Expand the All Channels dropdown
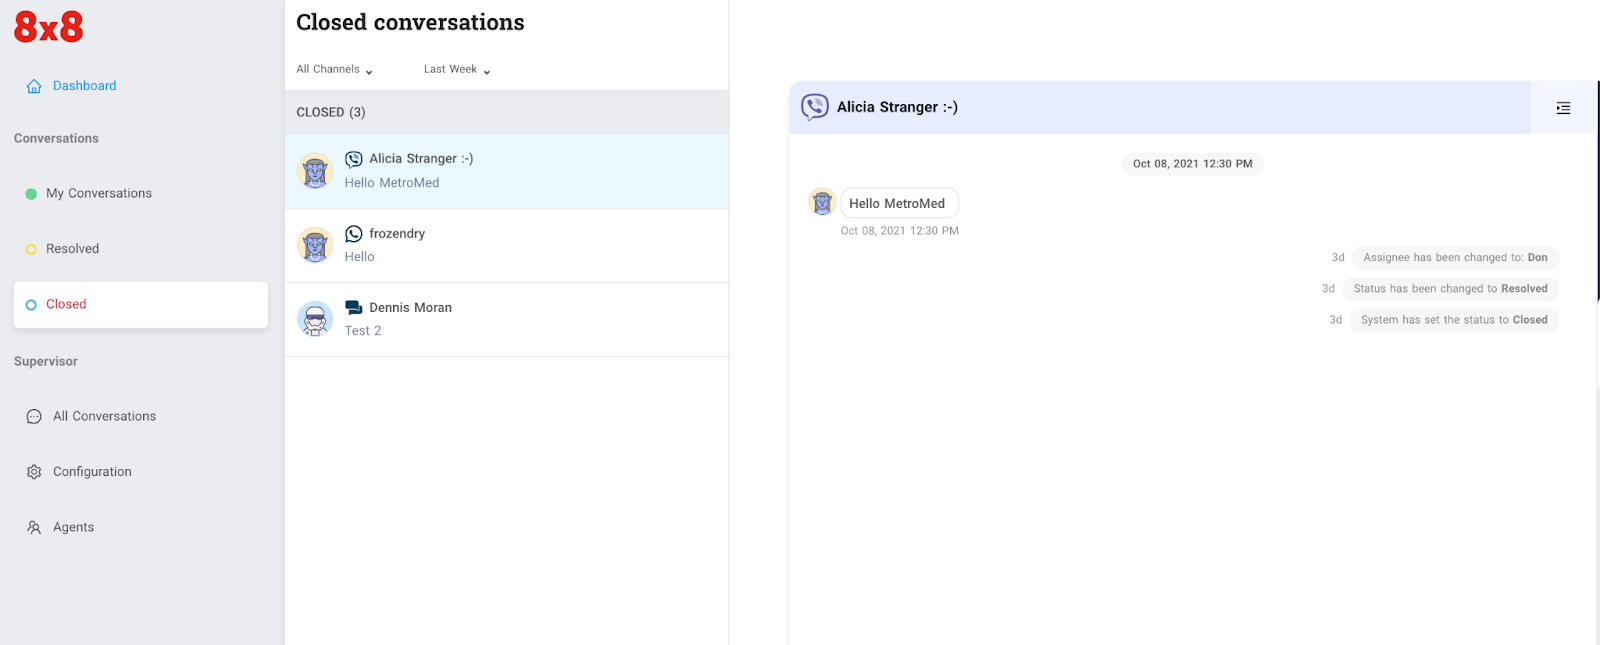 [x=335, y=70]
